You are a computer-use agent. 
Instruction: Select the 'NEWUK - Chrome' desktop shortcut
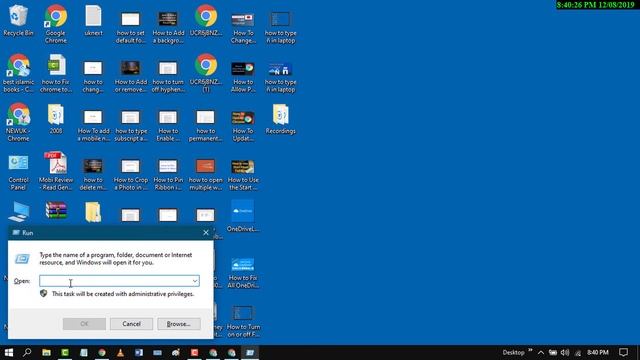18,122
